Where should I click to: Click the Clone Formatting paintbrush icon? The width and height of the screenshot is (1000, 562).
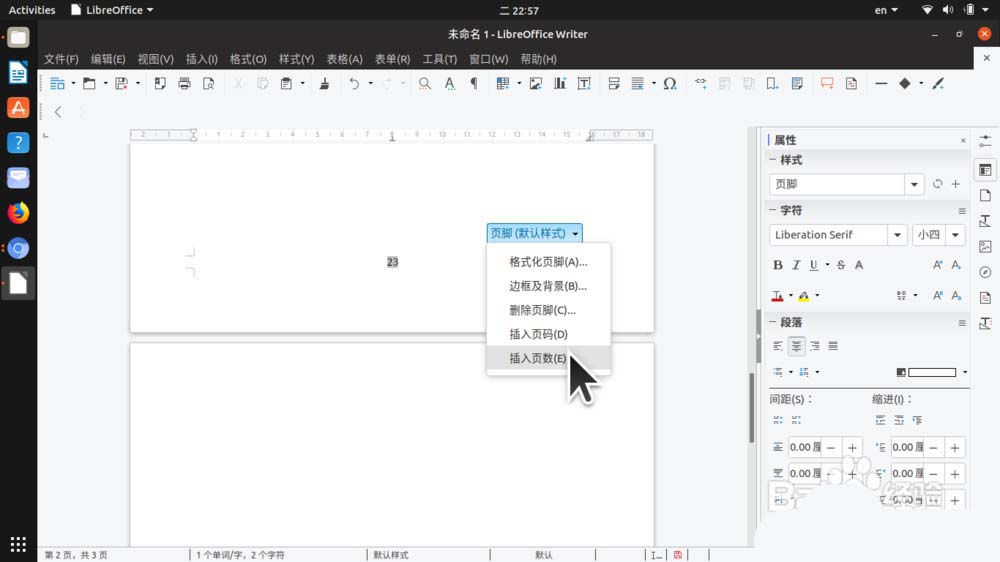pyautogui.click(x=324, y=84)
